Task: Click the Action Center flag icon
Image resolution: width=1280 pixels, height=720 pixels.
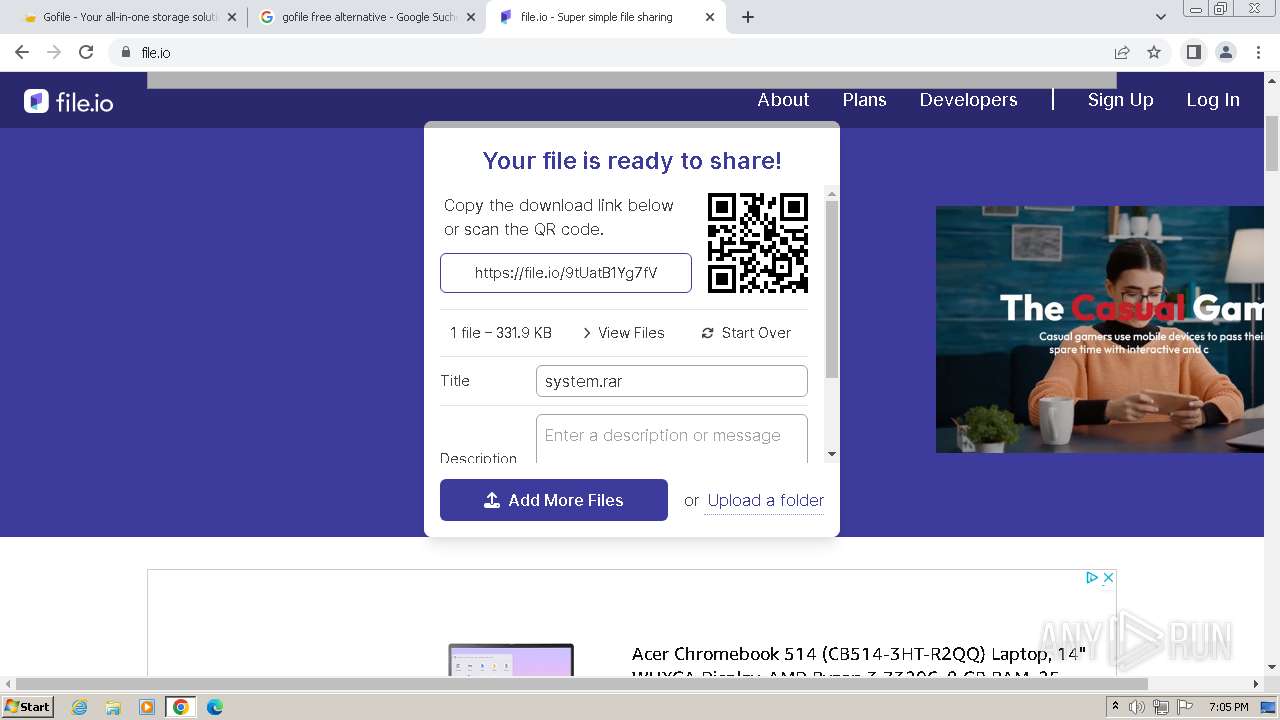Action: coord(1185,707)
